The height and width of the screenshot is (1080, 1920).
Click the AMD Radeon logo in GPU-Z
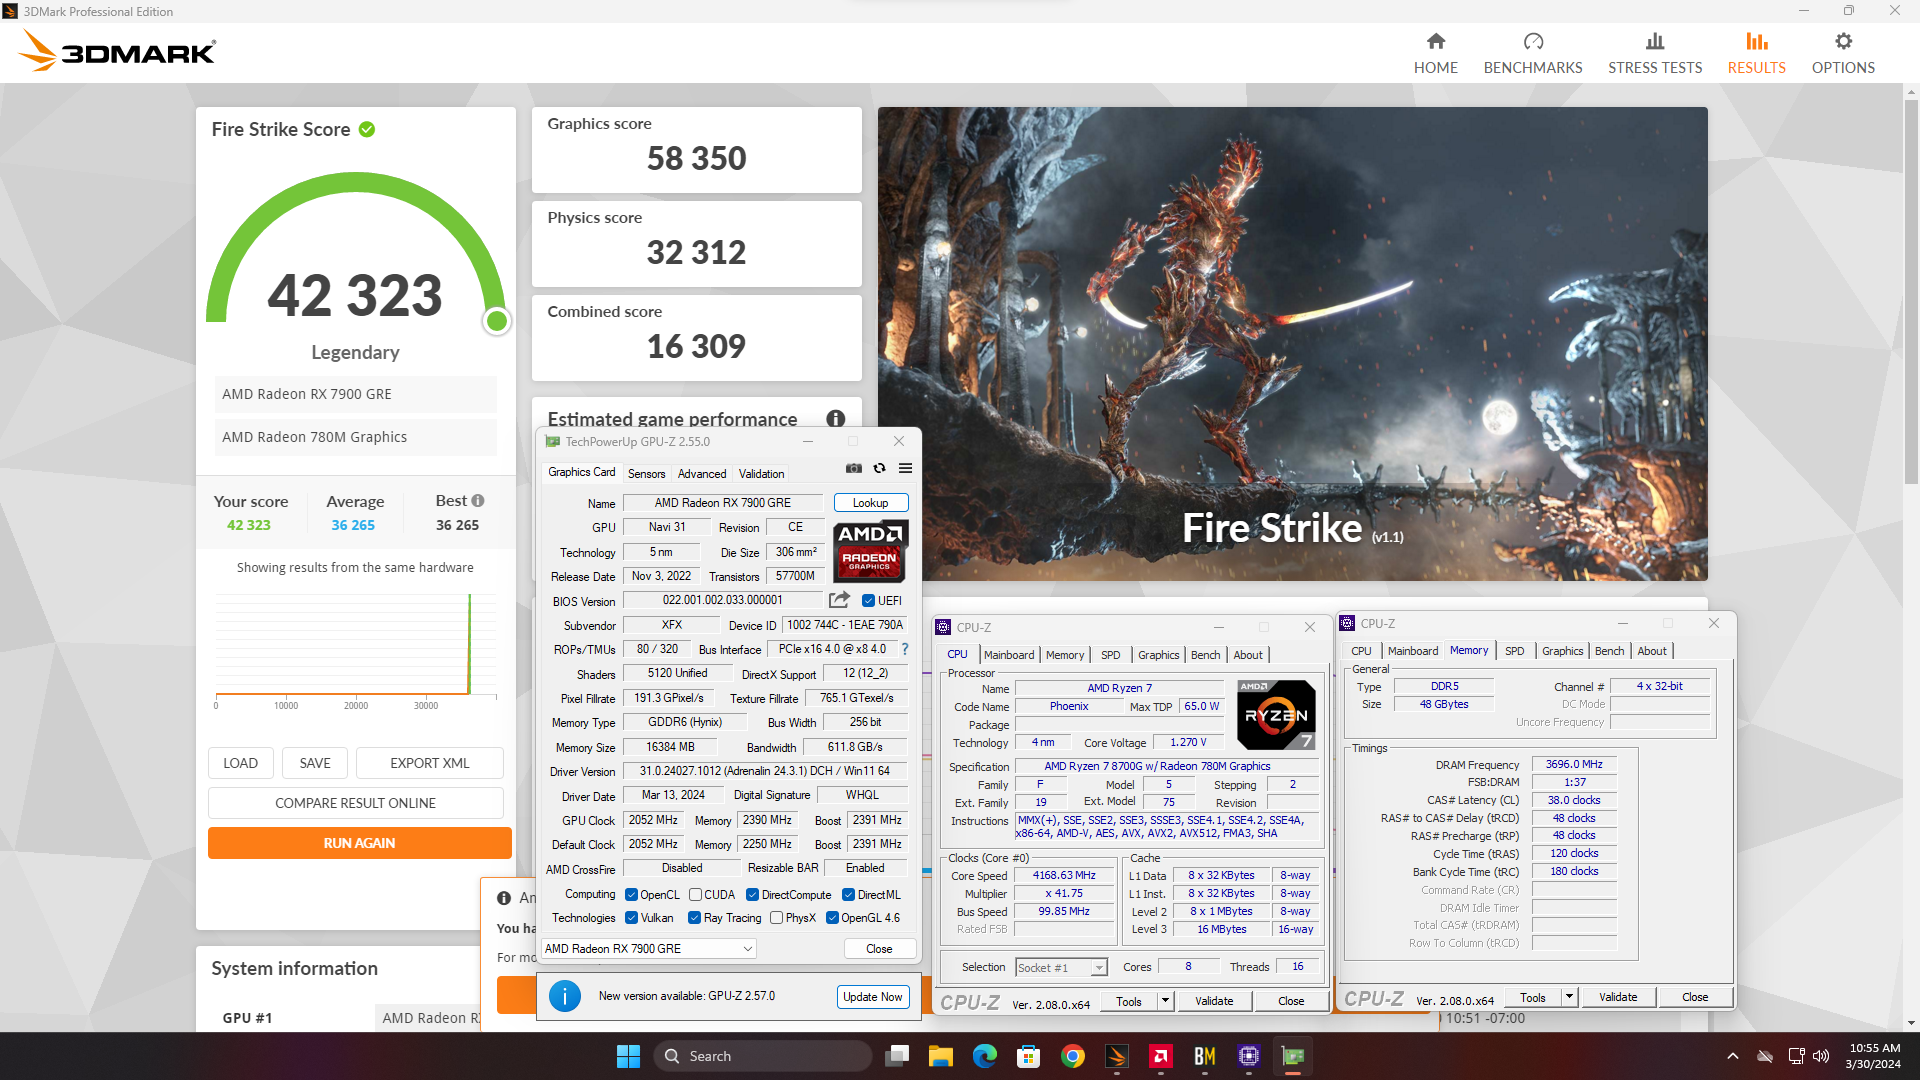[x=869, y=551]
